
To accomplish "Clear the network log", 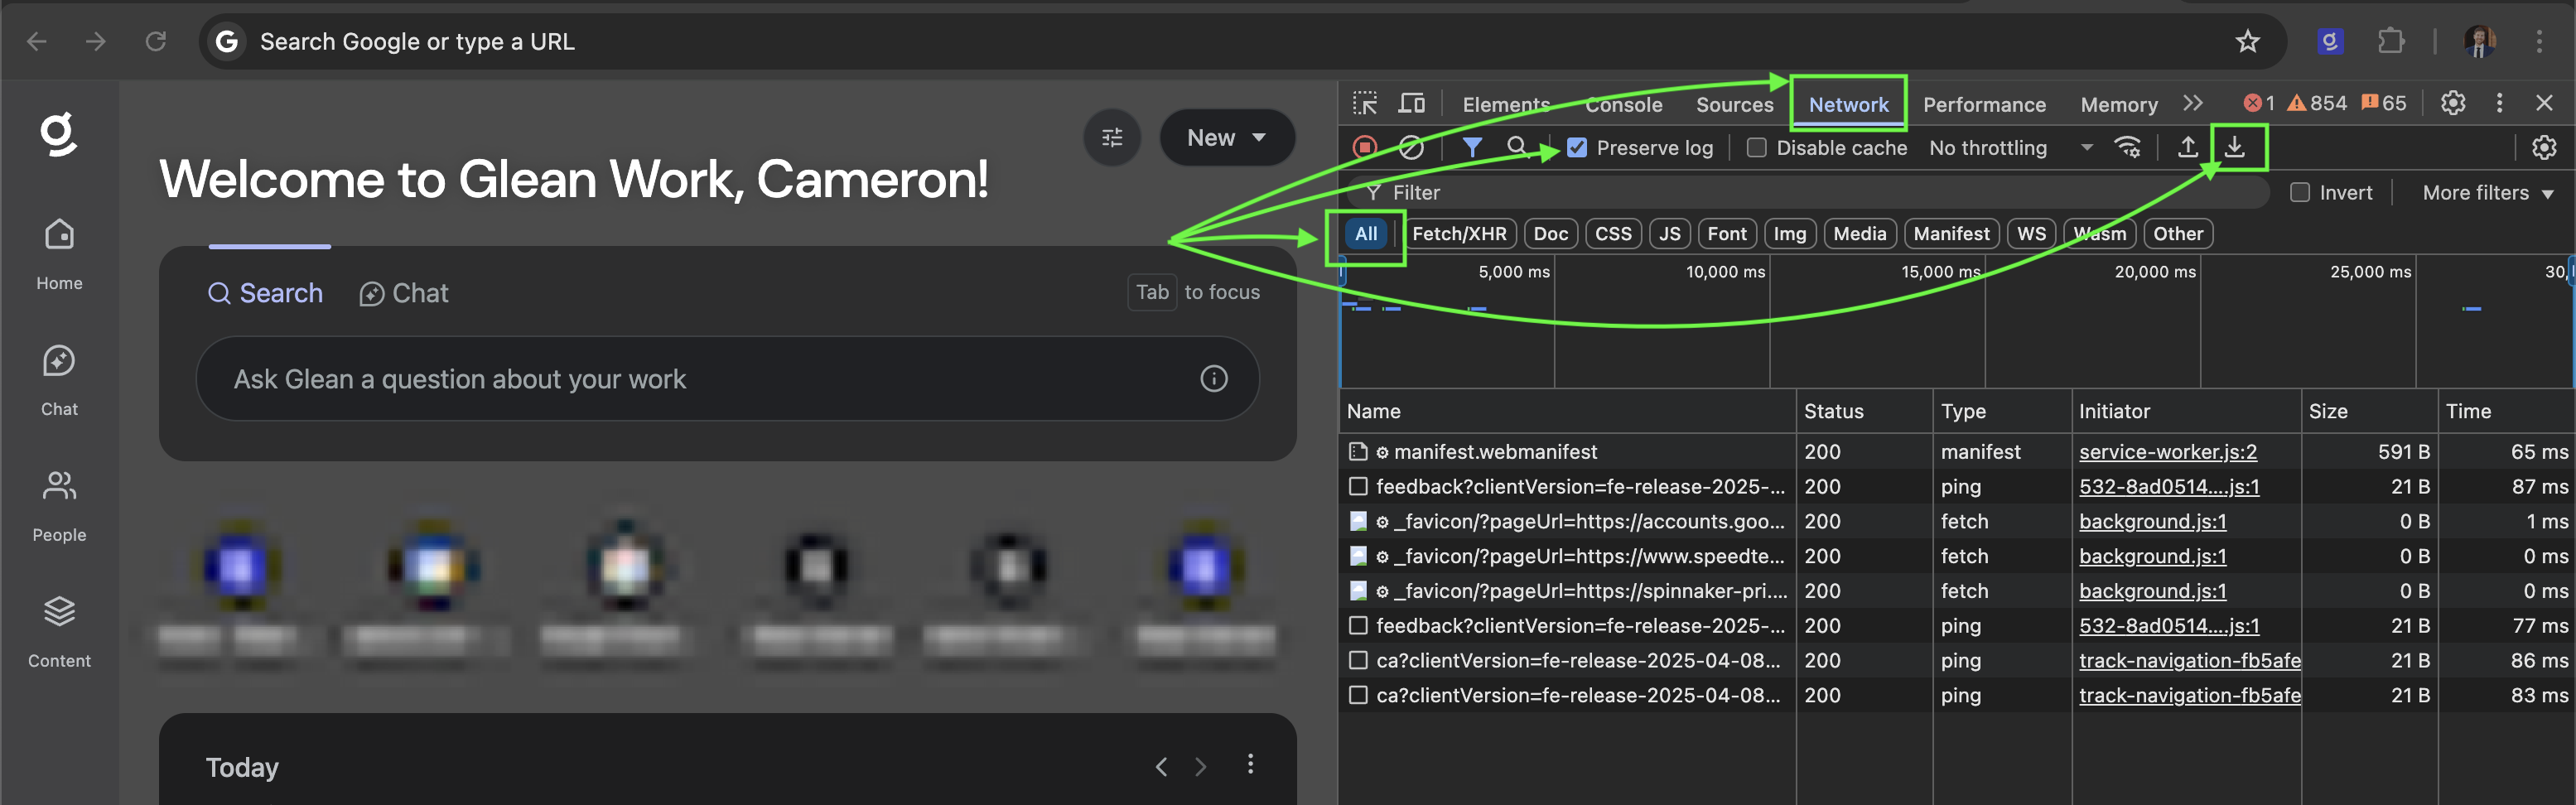I will click(1410, 148).
